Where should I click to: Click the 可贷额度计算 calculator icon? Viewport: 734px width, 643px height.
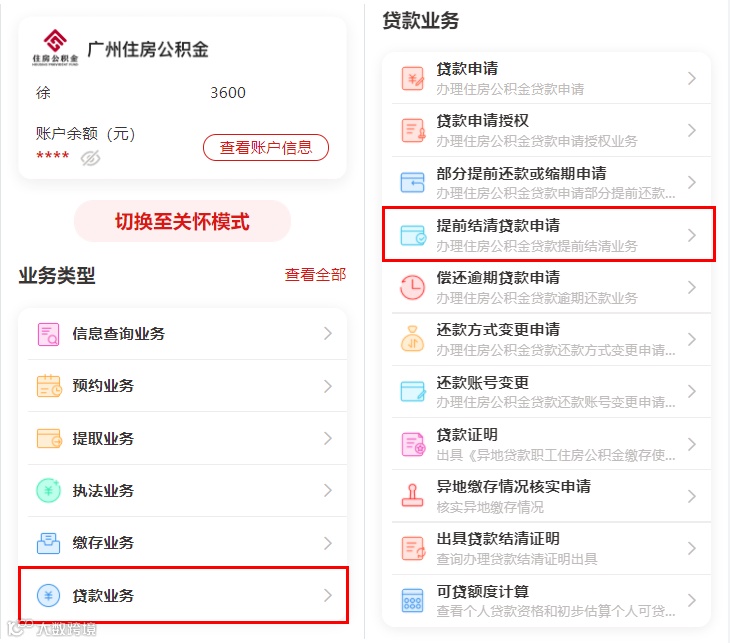click(x=413, y=601)
